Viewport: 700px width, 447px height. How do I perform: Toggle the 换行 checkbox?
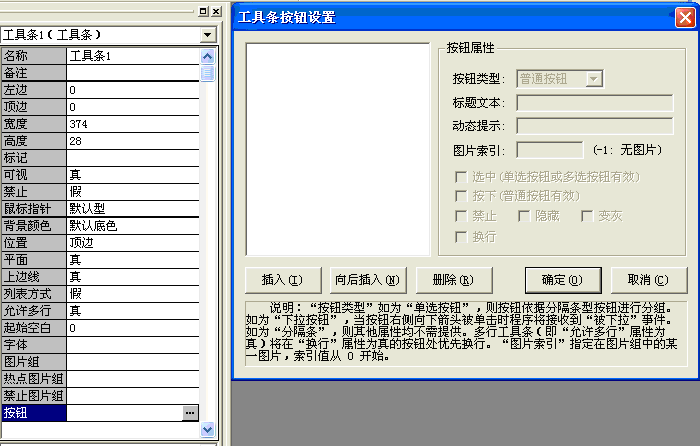[460, 236]
